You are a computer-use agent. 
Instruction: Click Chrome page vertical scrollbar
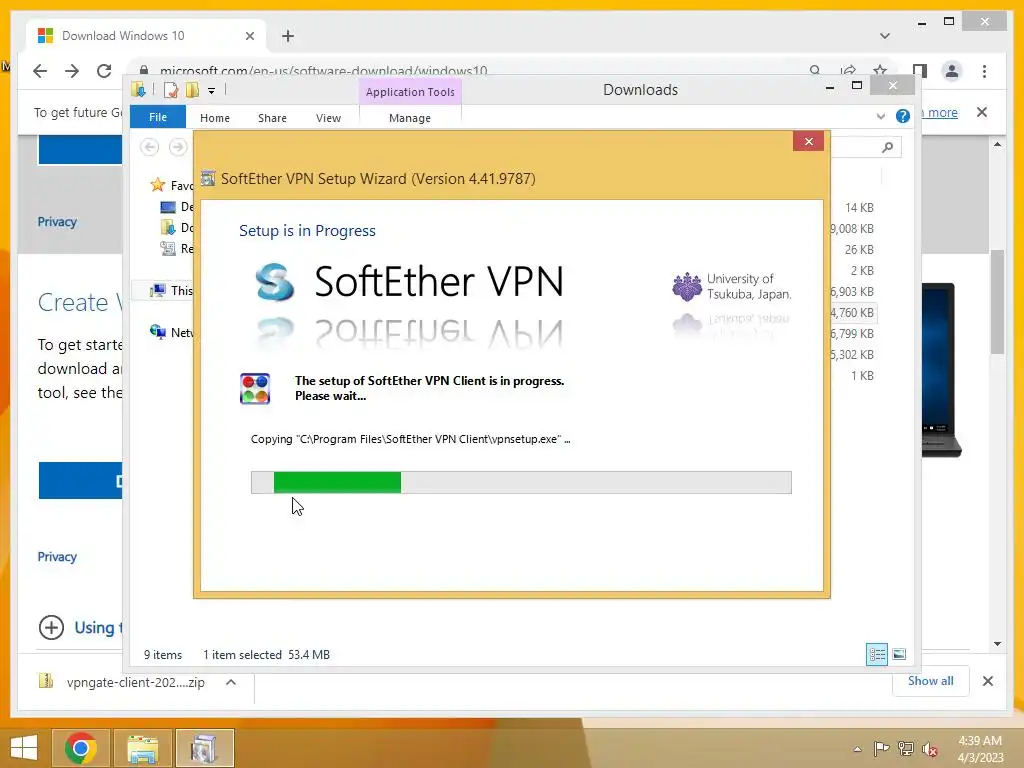[997, 302]
